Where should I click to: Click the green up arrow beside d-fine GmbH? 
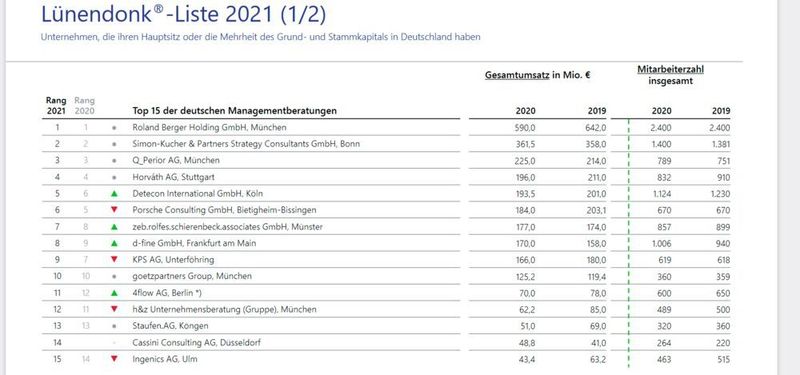point(114,243)
